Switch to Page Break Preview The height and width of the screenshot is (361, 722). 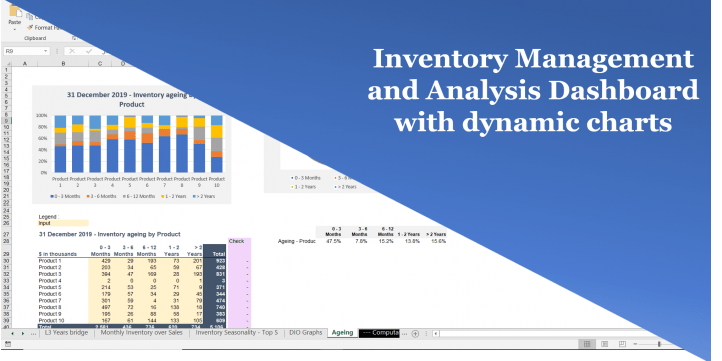pos(622,344)
